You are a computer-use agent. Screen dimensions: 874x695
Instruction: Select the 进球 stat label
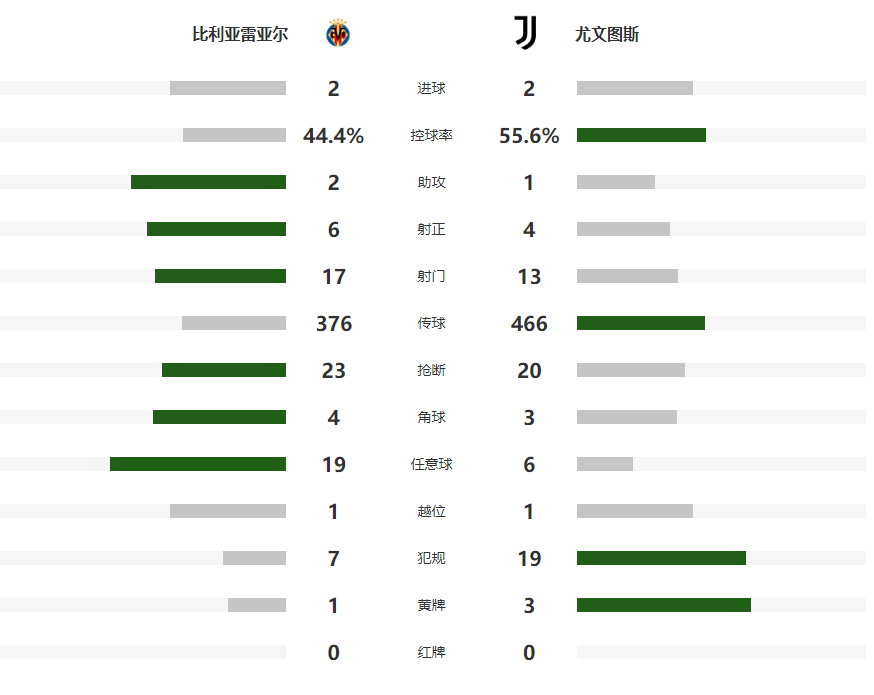click(431, 89)
